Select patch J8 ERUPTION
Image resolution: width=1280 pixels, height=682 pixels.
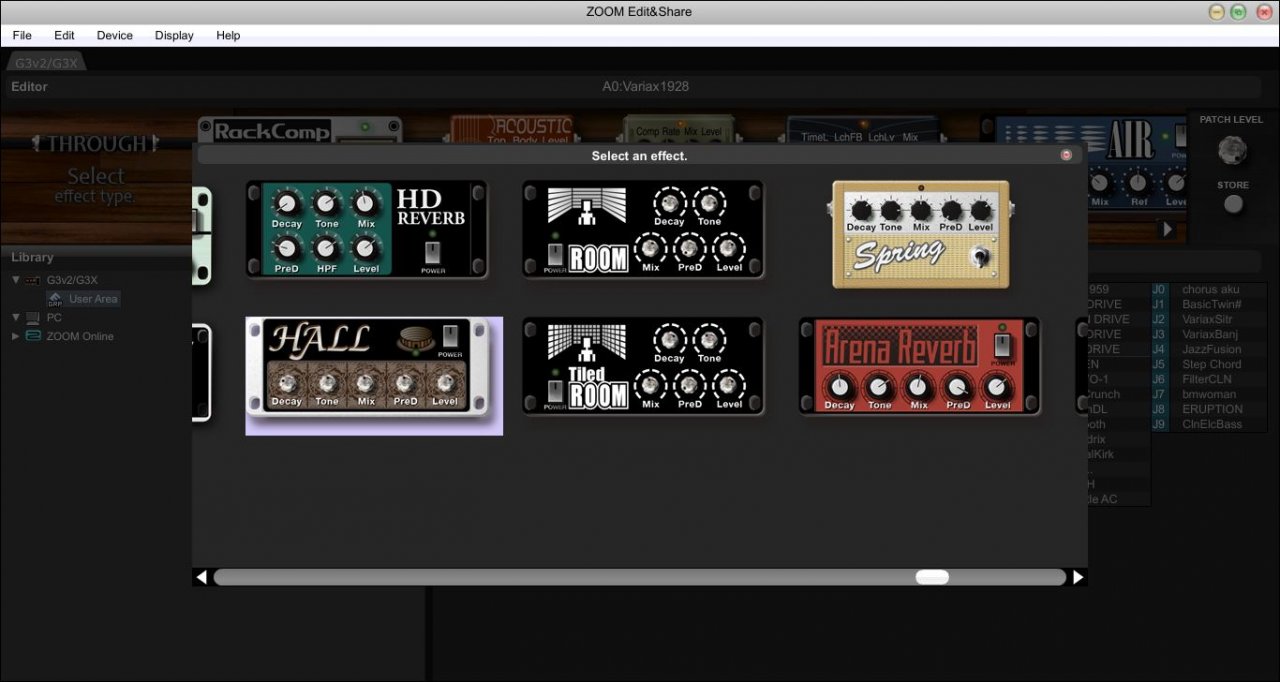tap(1208, 409)
